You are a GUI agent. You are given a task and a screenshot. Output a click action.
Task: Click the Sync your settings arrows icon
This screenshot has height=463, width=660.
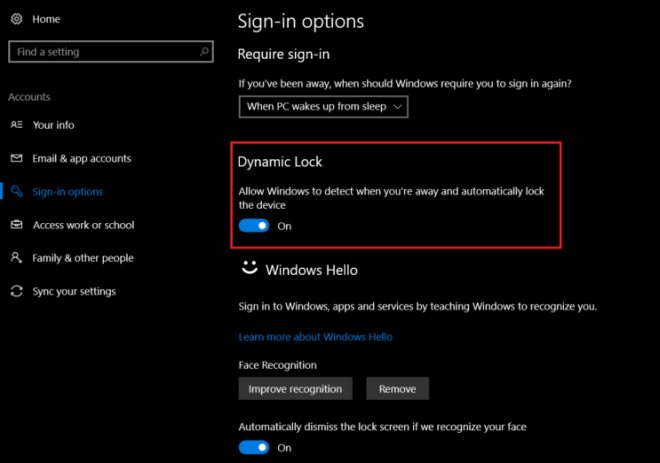(x=16, y=291)
